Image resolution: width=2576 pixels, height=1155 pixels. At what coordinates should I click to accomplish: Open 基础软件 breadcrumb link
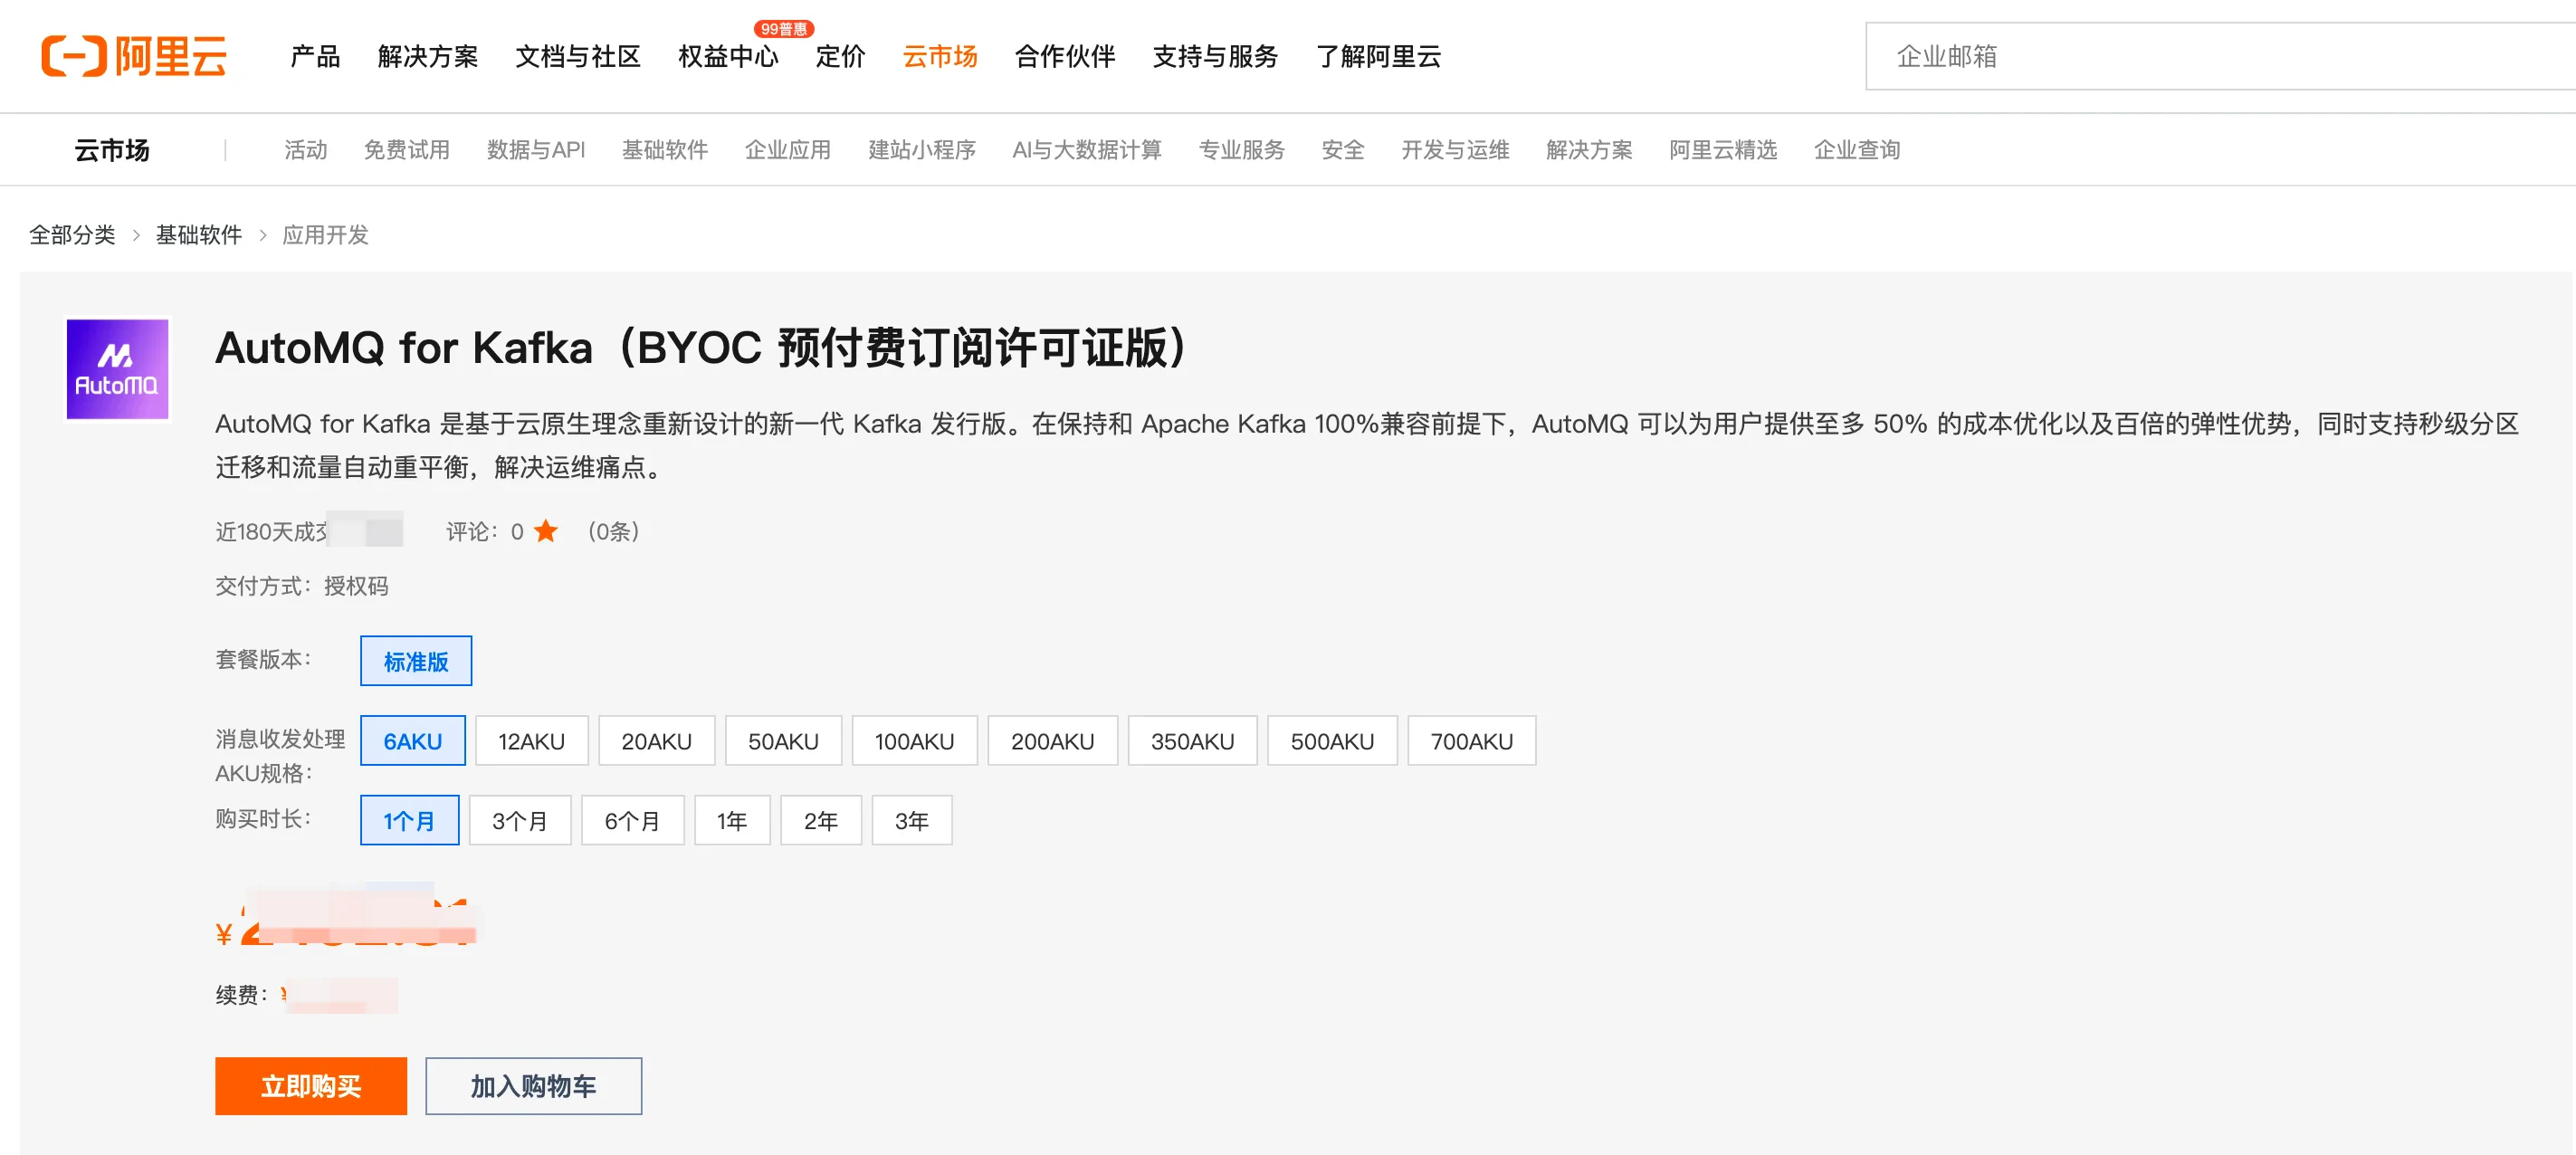click(199, 235)
